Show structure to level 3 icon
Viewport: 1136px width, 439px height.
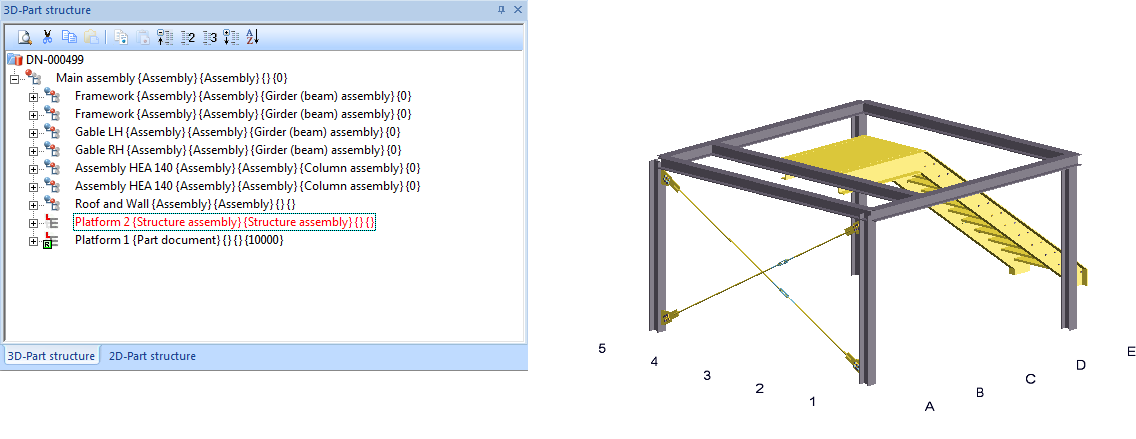[209, 38]
